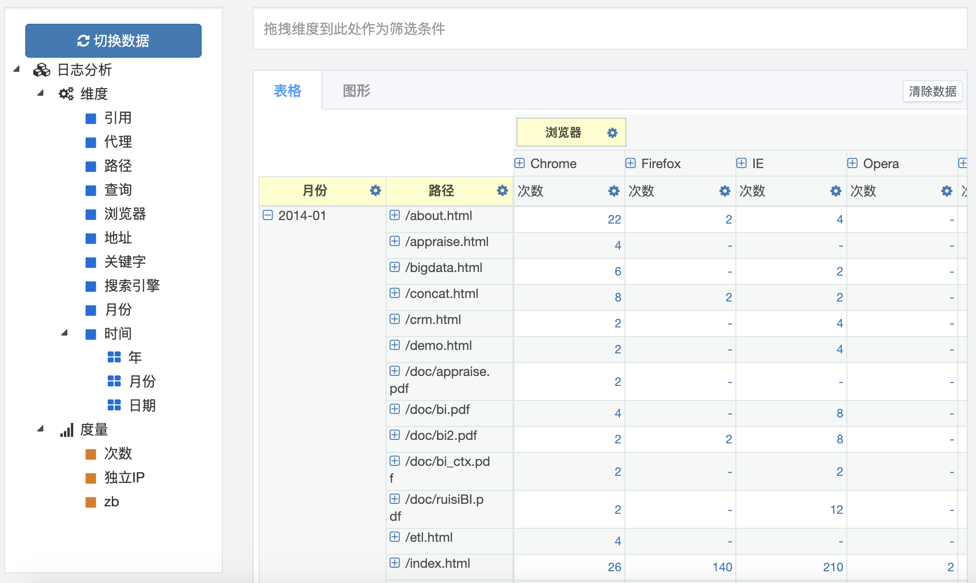Switch to the 图形 tab

click(356, 91)
